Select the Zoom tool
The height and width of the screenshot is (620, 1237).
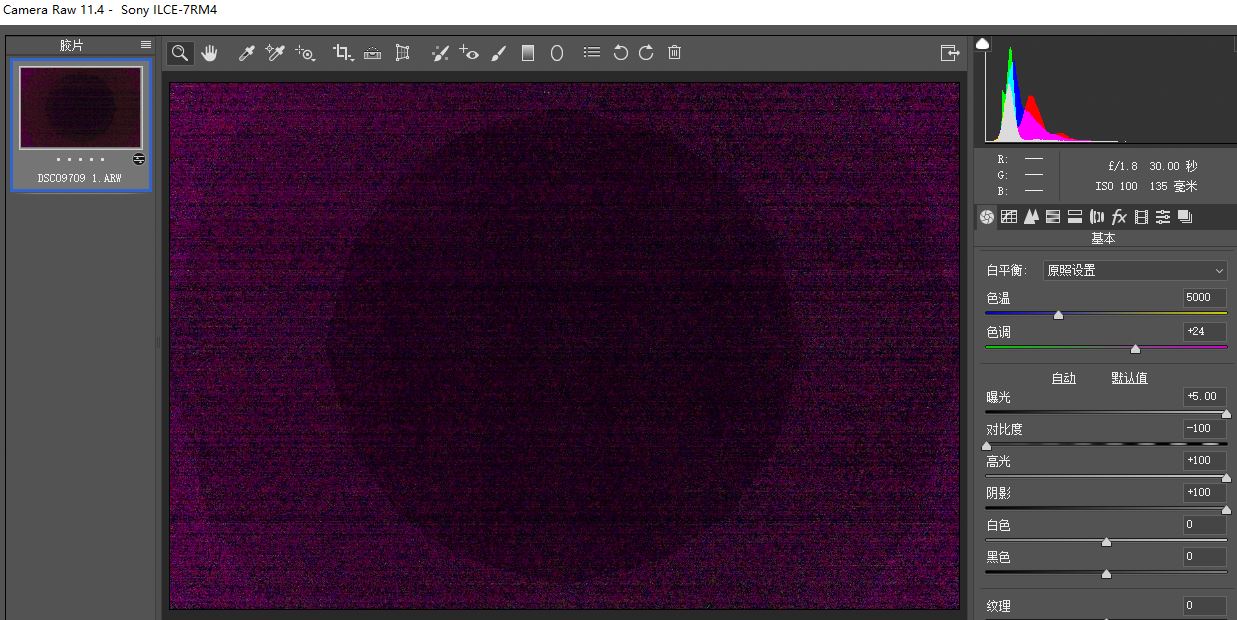point(180,53)
